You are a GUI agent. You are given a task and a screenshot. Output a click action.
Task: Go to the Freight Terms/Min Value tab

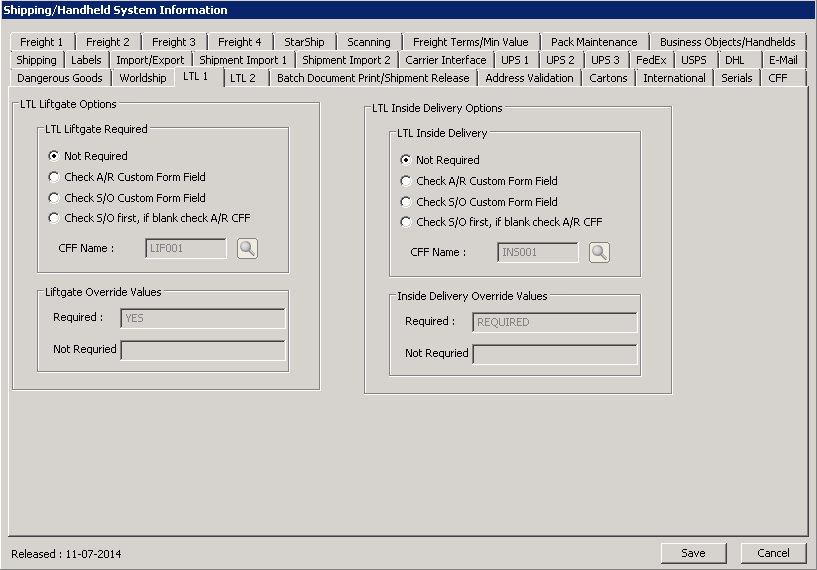pyautogui.click(x=472, y=42)
